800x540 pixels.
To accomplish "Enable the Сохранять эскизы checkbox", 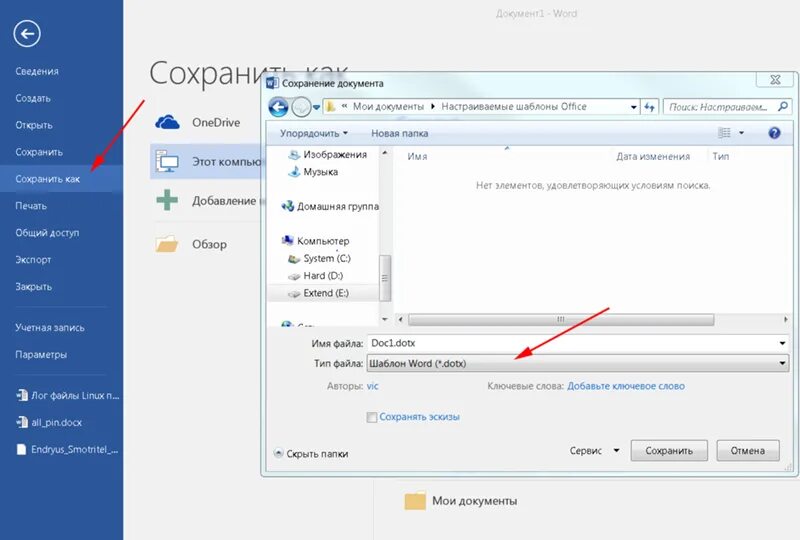I will (x=371, y=418).
